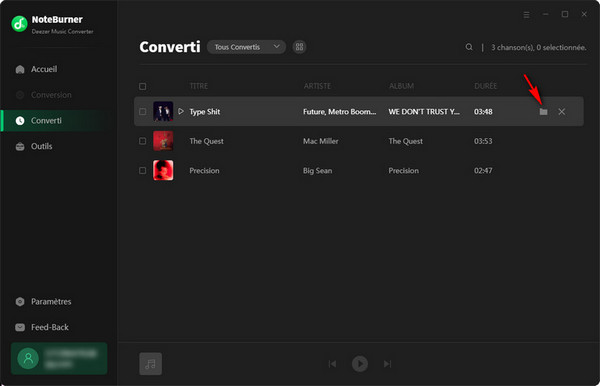Image resolution: width=600 pixels, height=386 pixels.
Task: Click duration 03:53
Action: (x=483, y=141)
